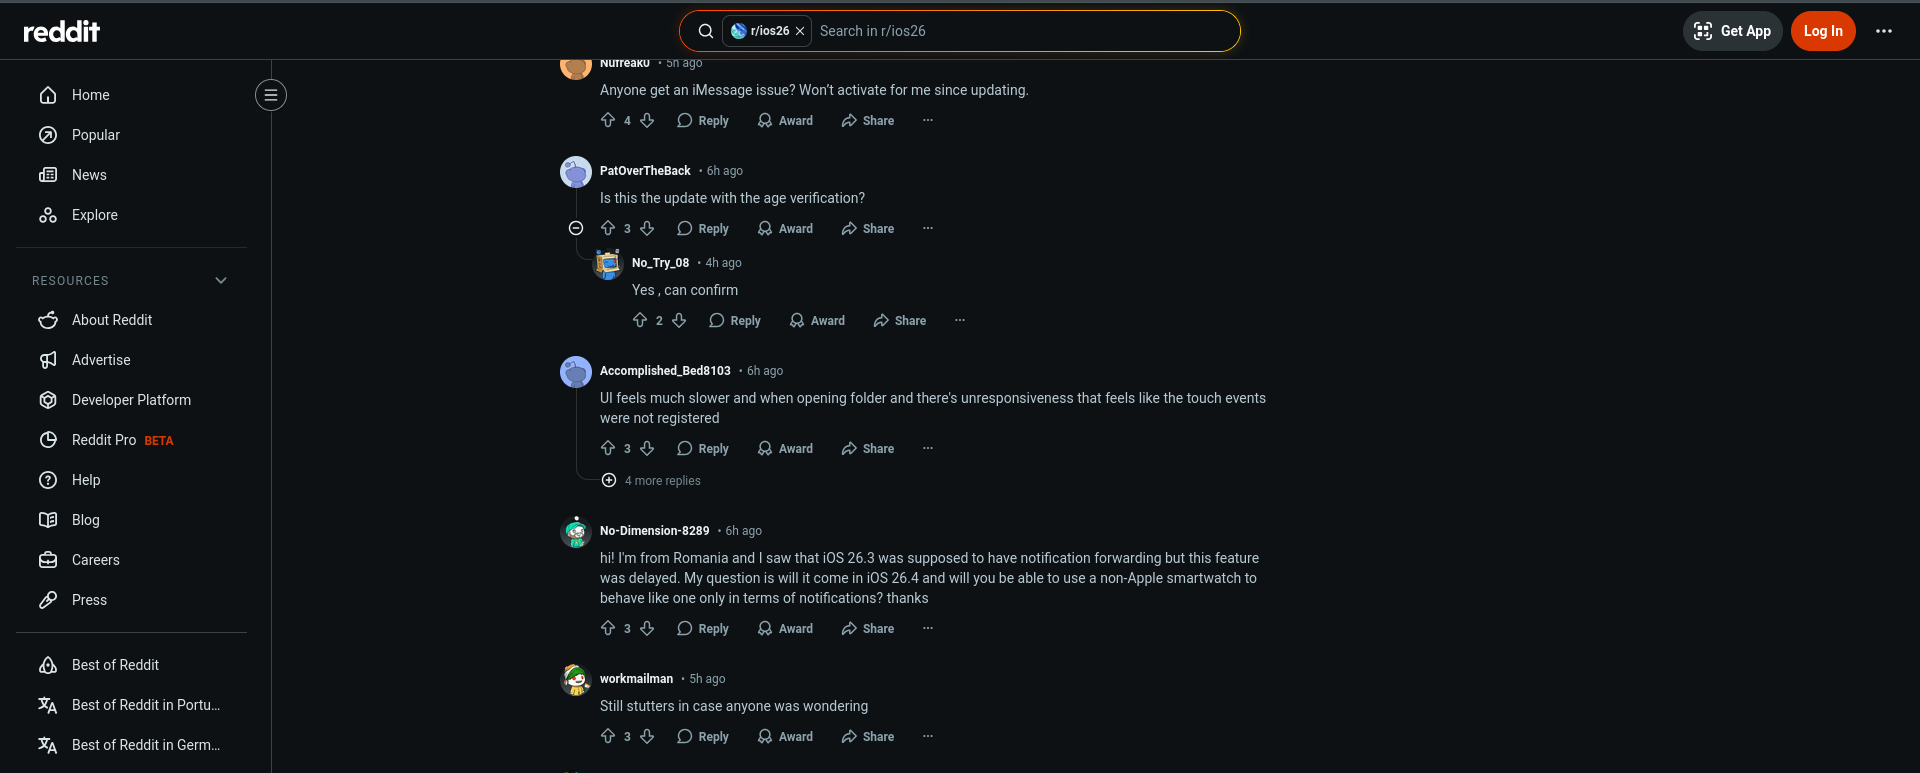Screen dimensions: 1920x773
Task: Share No-Dimension-8289's comment
Action: point(867,629)
